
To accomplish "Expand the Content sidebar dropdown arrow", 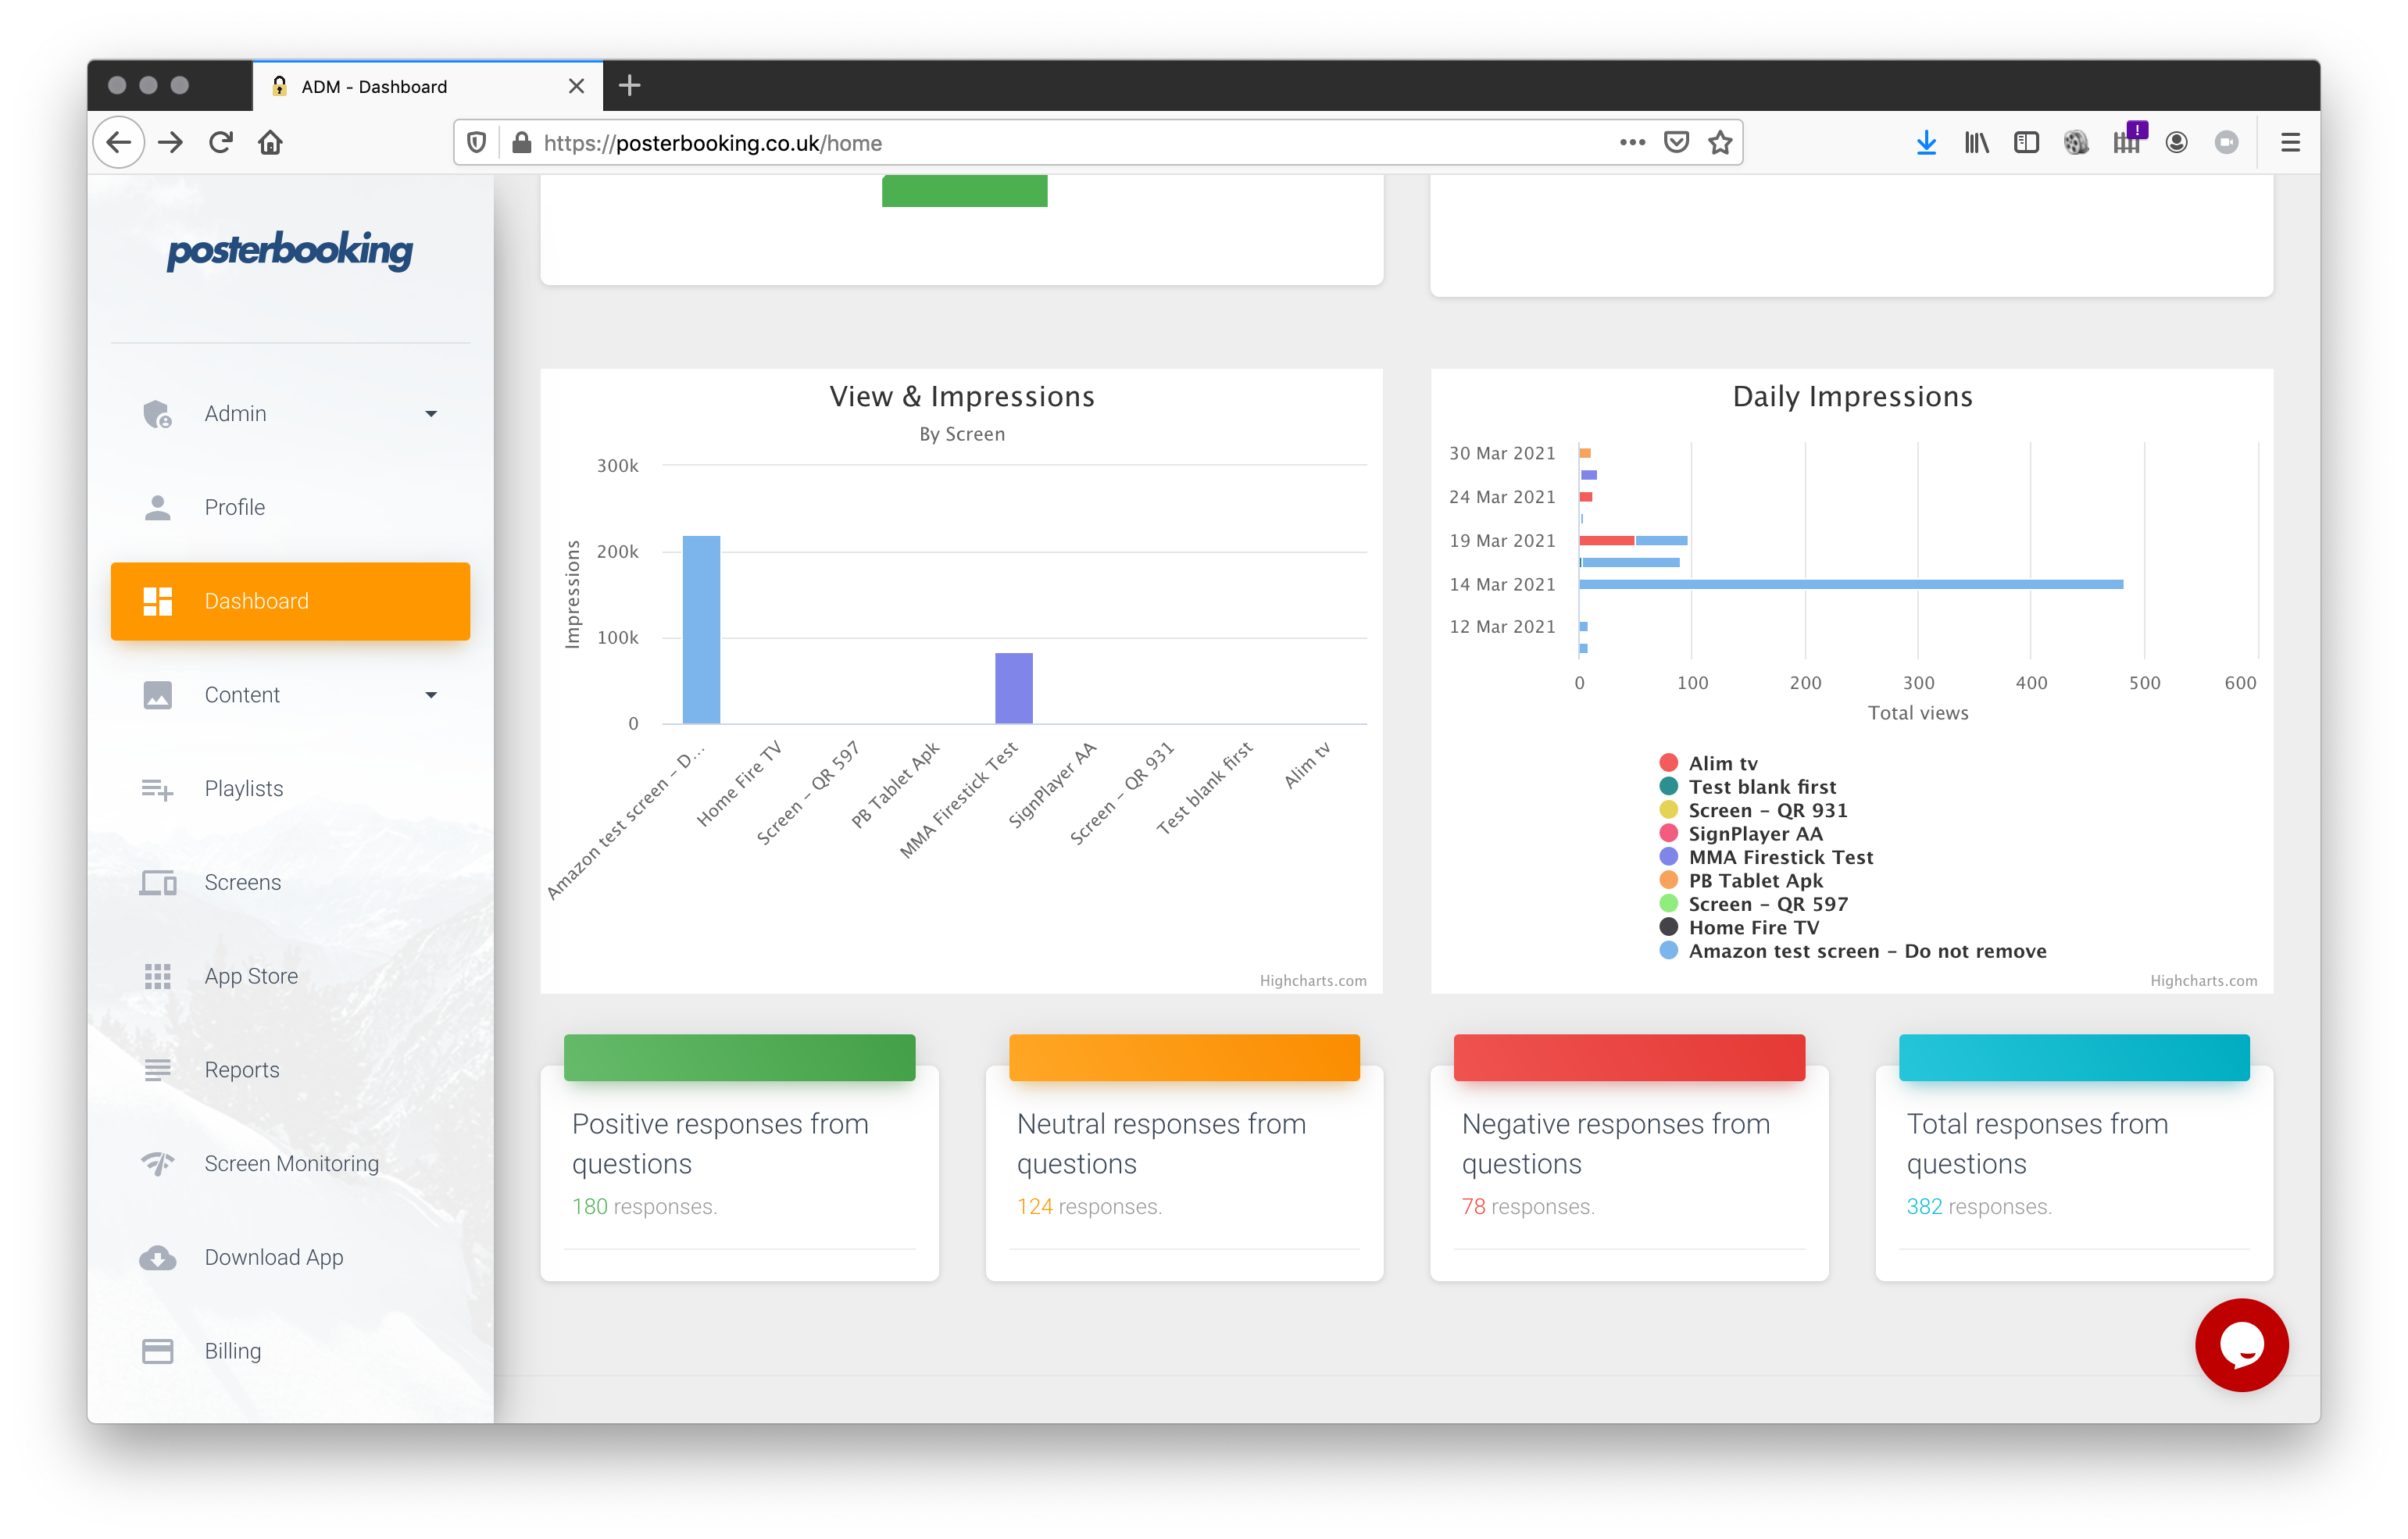I will [431, 695].
